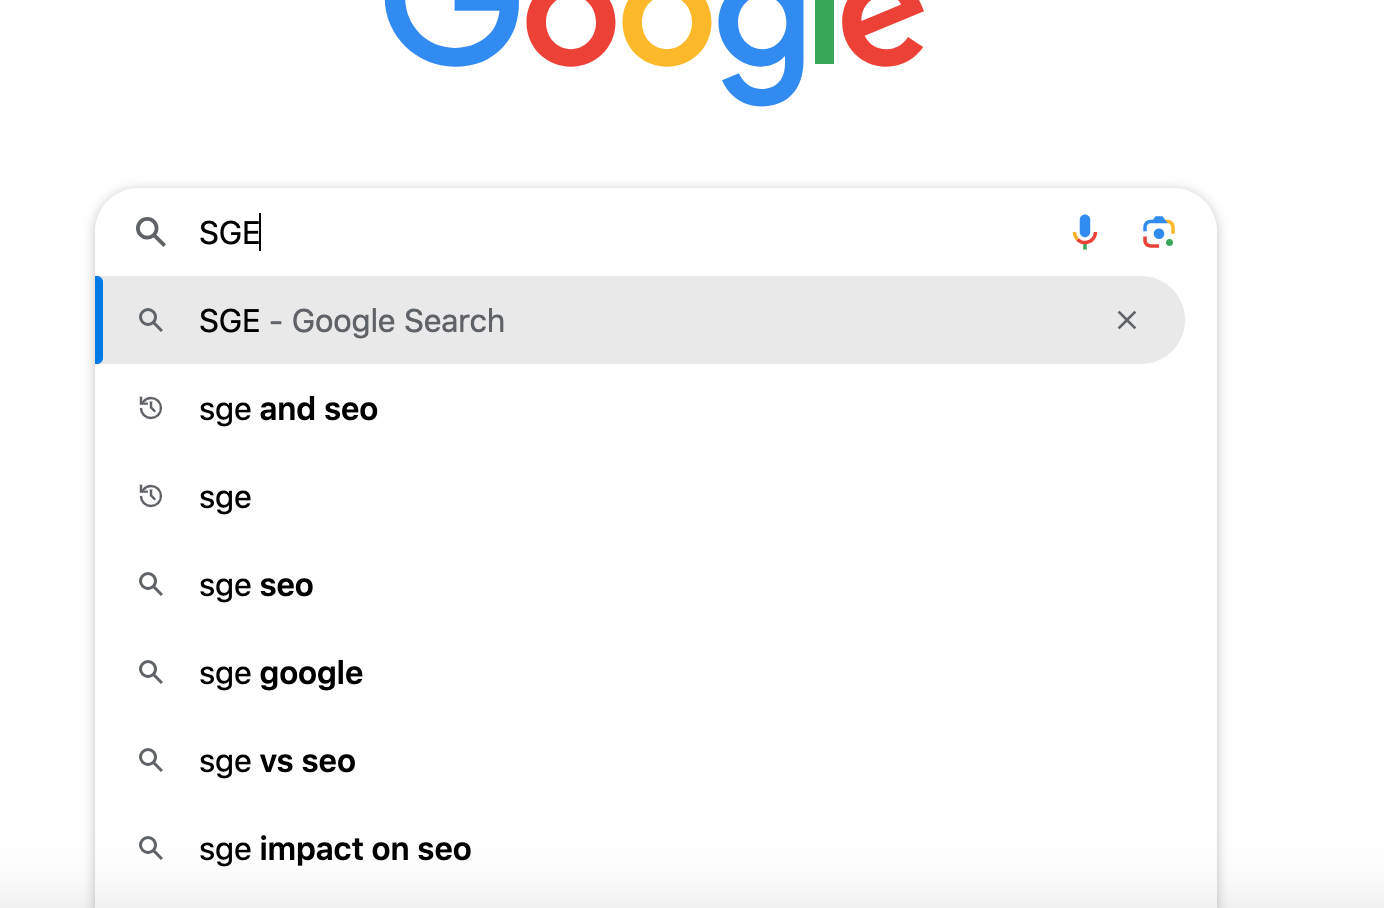Click the search icon next to 'sge impact on seo'
The image size is (1384, 908).
150,847
